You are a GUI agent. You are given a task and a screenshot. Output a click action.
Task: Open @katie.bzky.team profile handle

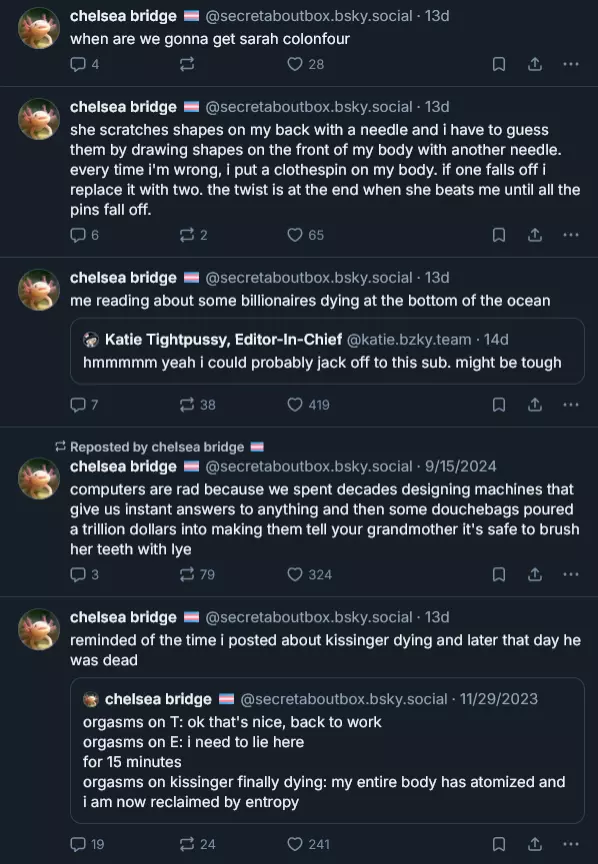tap(409, 339)
